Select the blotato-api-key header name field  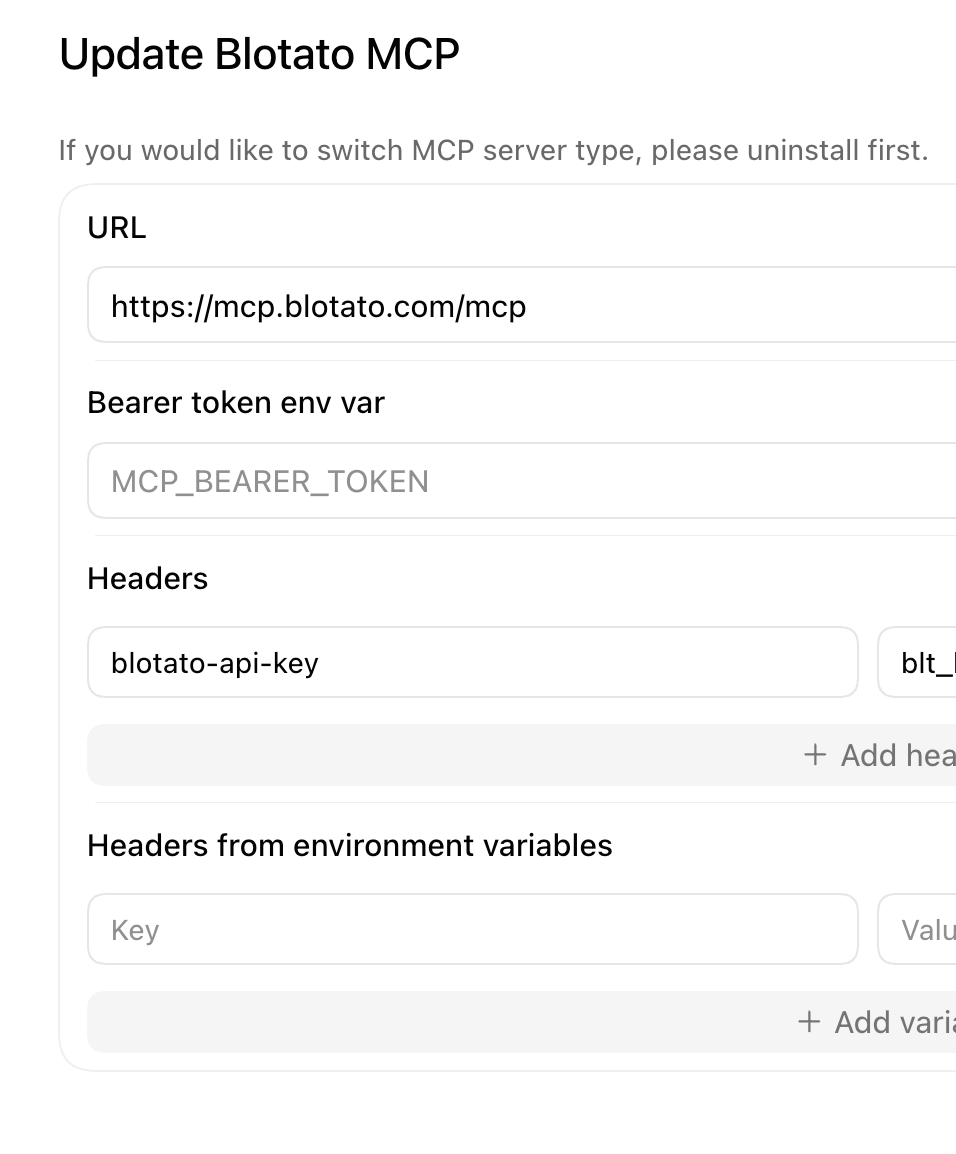pyautogui.click(x=472, y=662)
